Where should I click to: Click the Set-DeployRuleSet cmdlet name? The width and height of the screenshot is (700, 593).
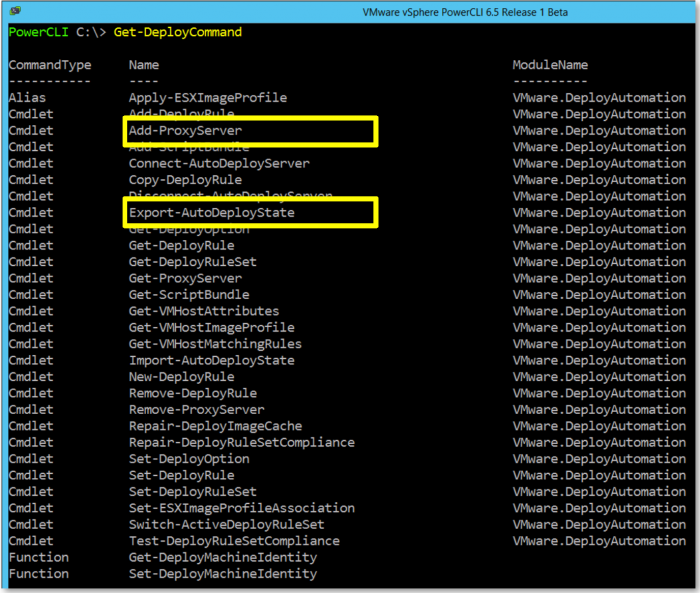coord(193,492)
